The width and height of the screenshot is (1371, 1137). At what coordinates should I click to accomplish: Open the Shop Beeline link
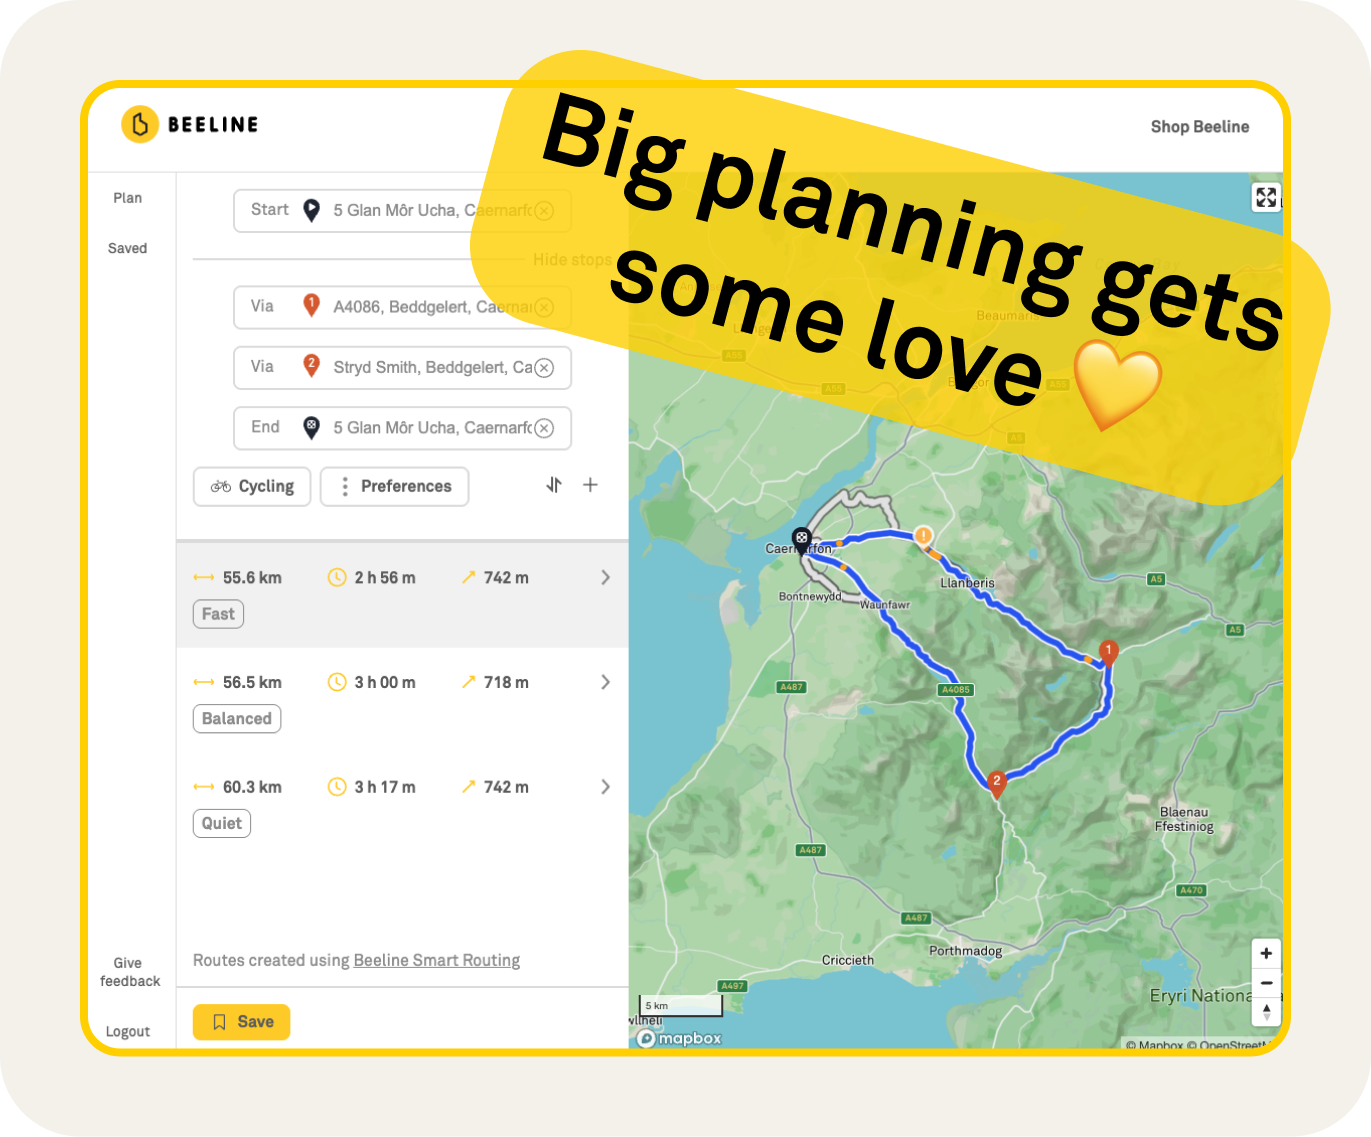pyautogui.click(x=1199, y=127)
